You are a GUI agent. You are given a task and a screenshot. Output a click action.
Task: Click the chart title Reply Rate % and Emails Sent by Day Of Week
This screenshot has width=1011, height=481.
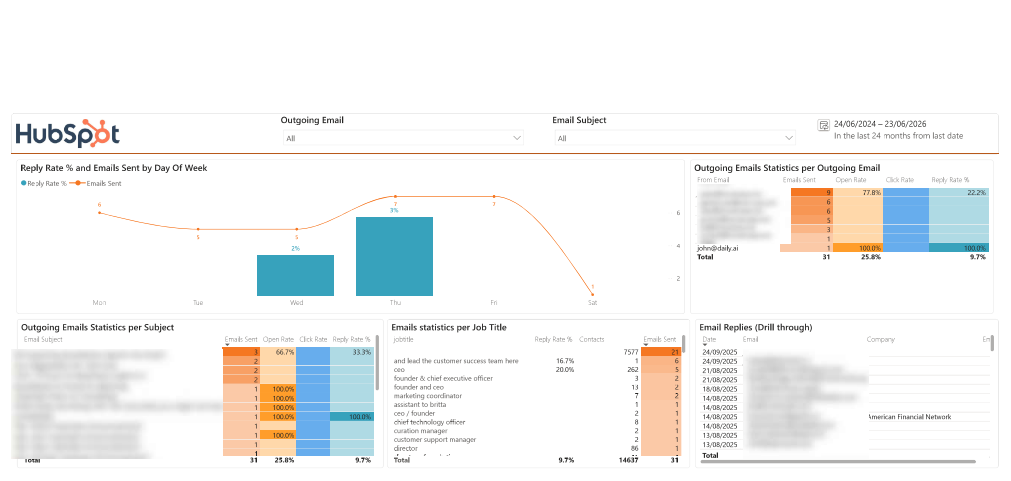click(114, 168)
